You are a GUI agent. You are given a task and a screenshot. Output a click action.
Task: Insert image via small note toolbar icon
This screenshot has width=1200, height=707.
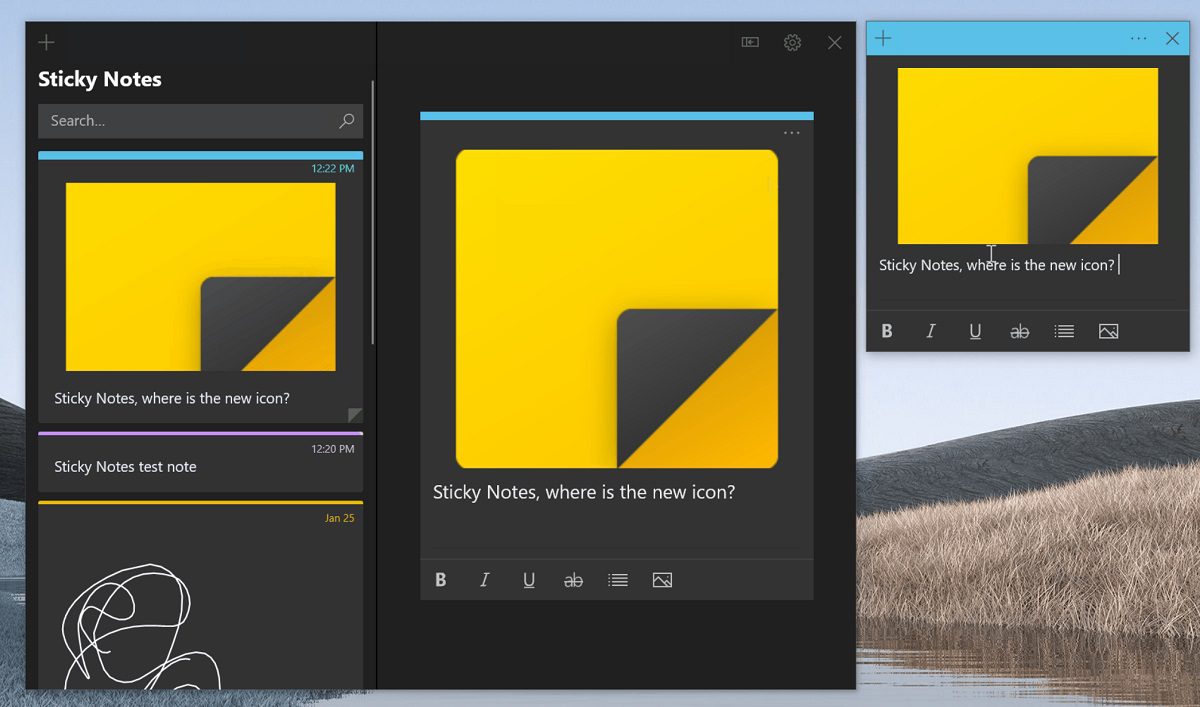1108,331
